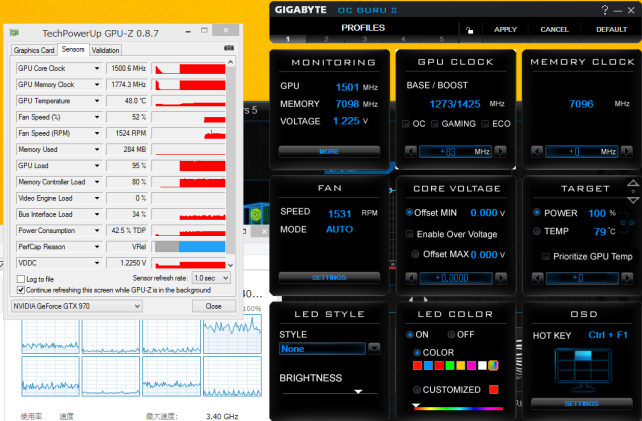Click the customized color rainbow slider
This screenshot has height=421, width=642.
coord(457,408)
